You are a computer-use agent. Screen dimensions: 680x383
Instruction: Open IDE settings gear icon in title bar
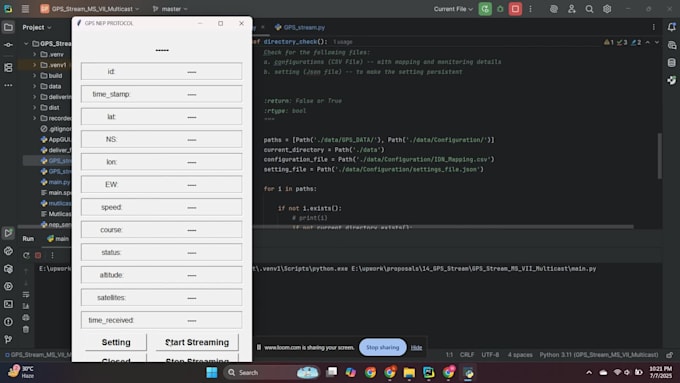pyautogui.click(x=607, y=9)
